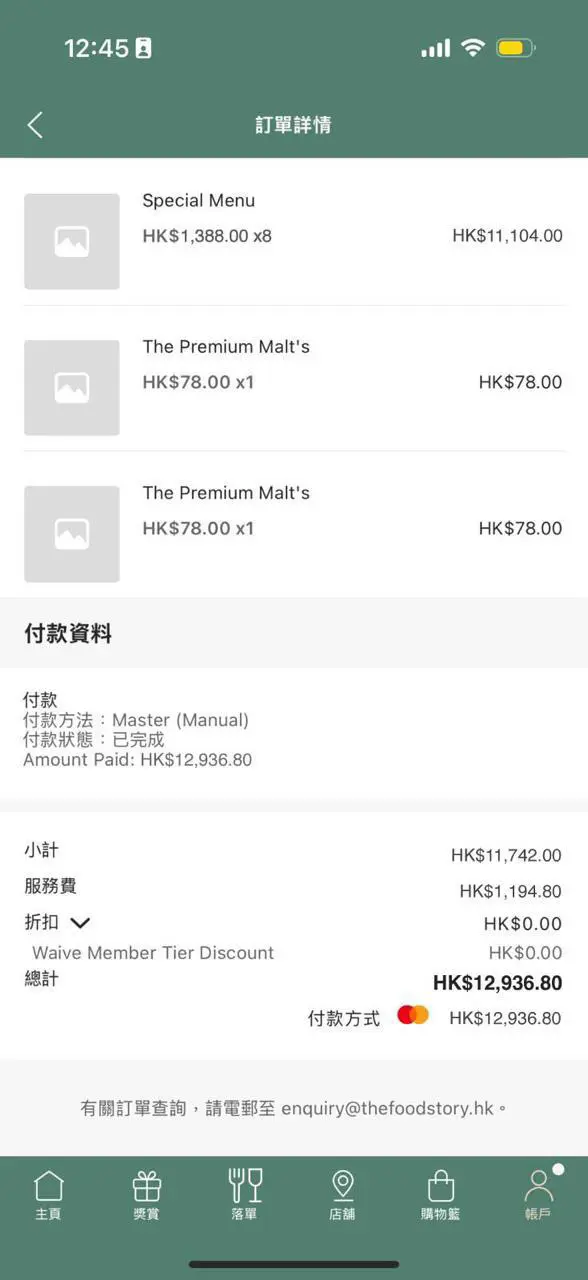
Task: Tap the battery indicator in the status bar
Action: point(515,46)
